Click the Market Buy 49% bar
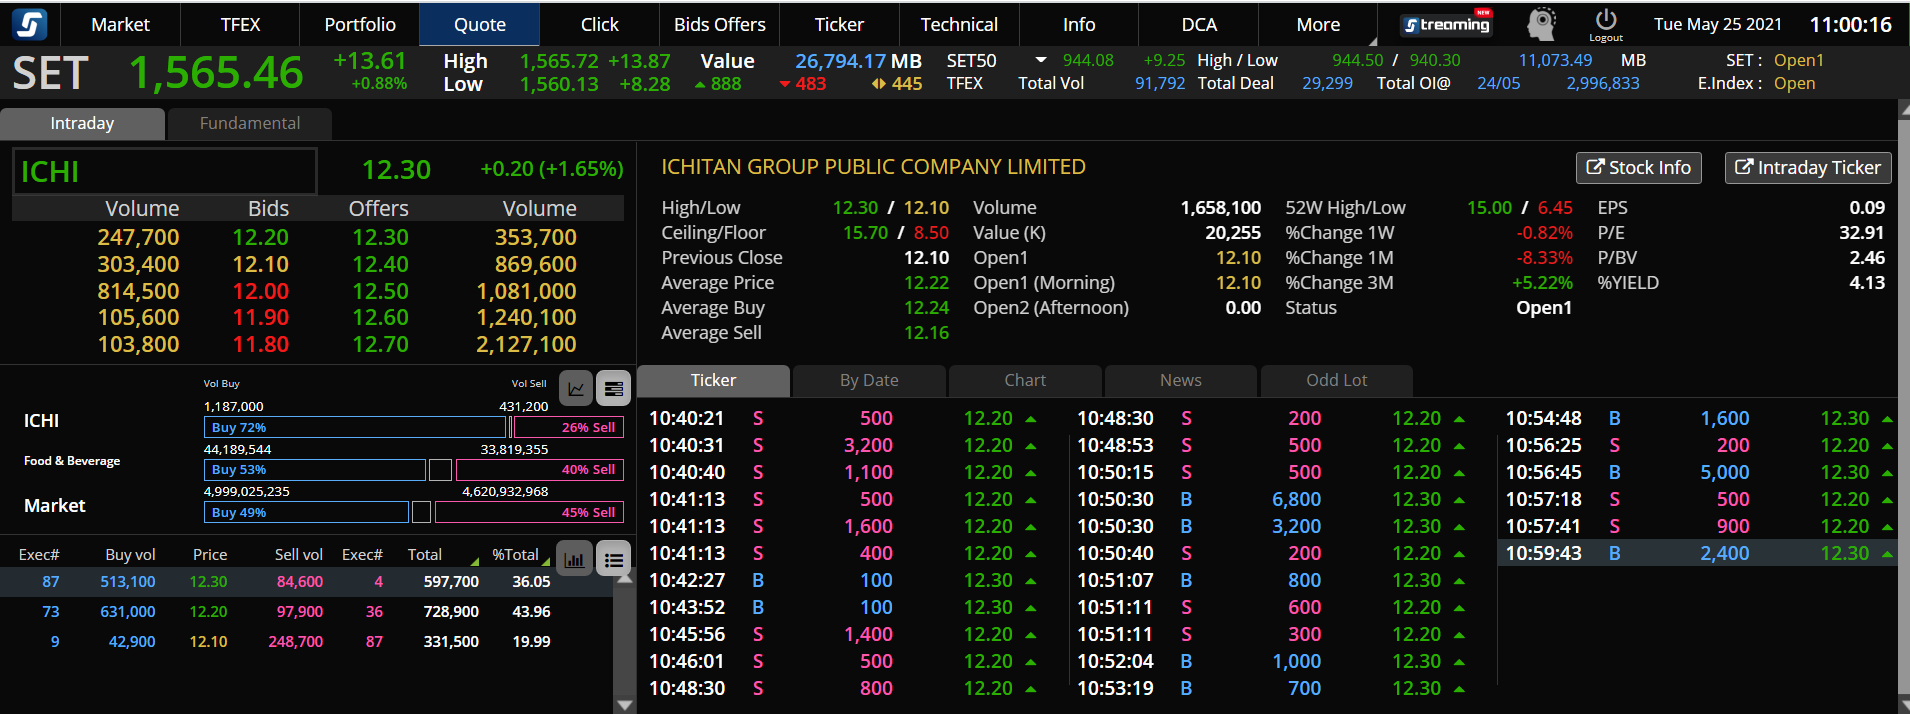Viewport: 1910px width, 714px height. click(306, 512)
